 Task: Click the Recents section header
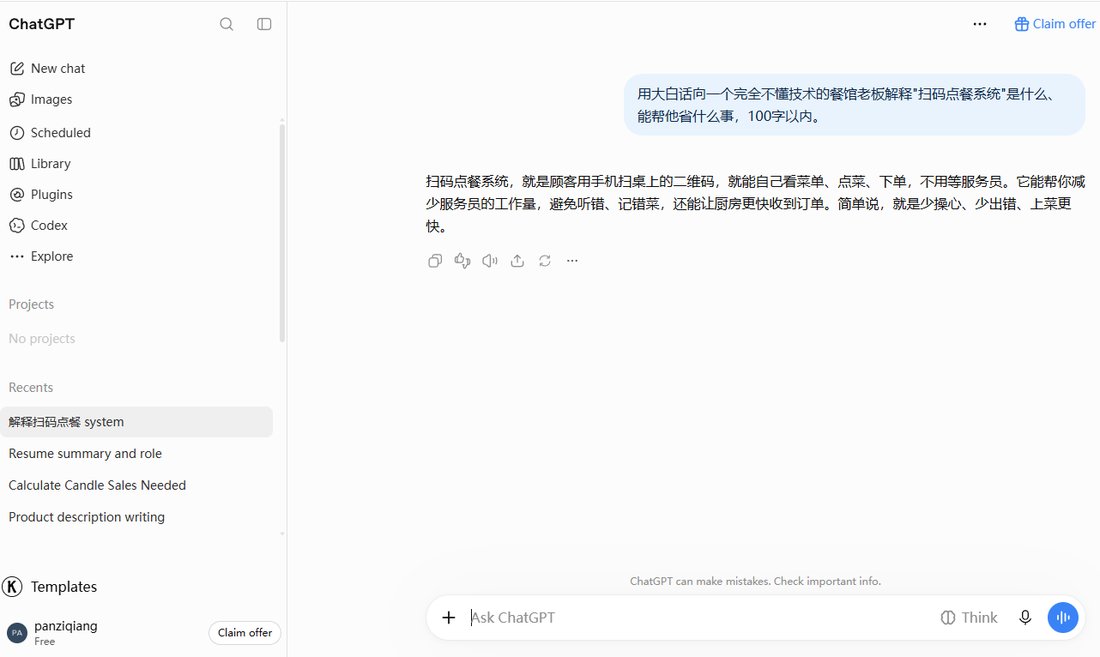click(x=31, y=387)
